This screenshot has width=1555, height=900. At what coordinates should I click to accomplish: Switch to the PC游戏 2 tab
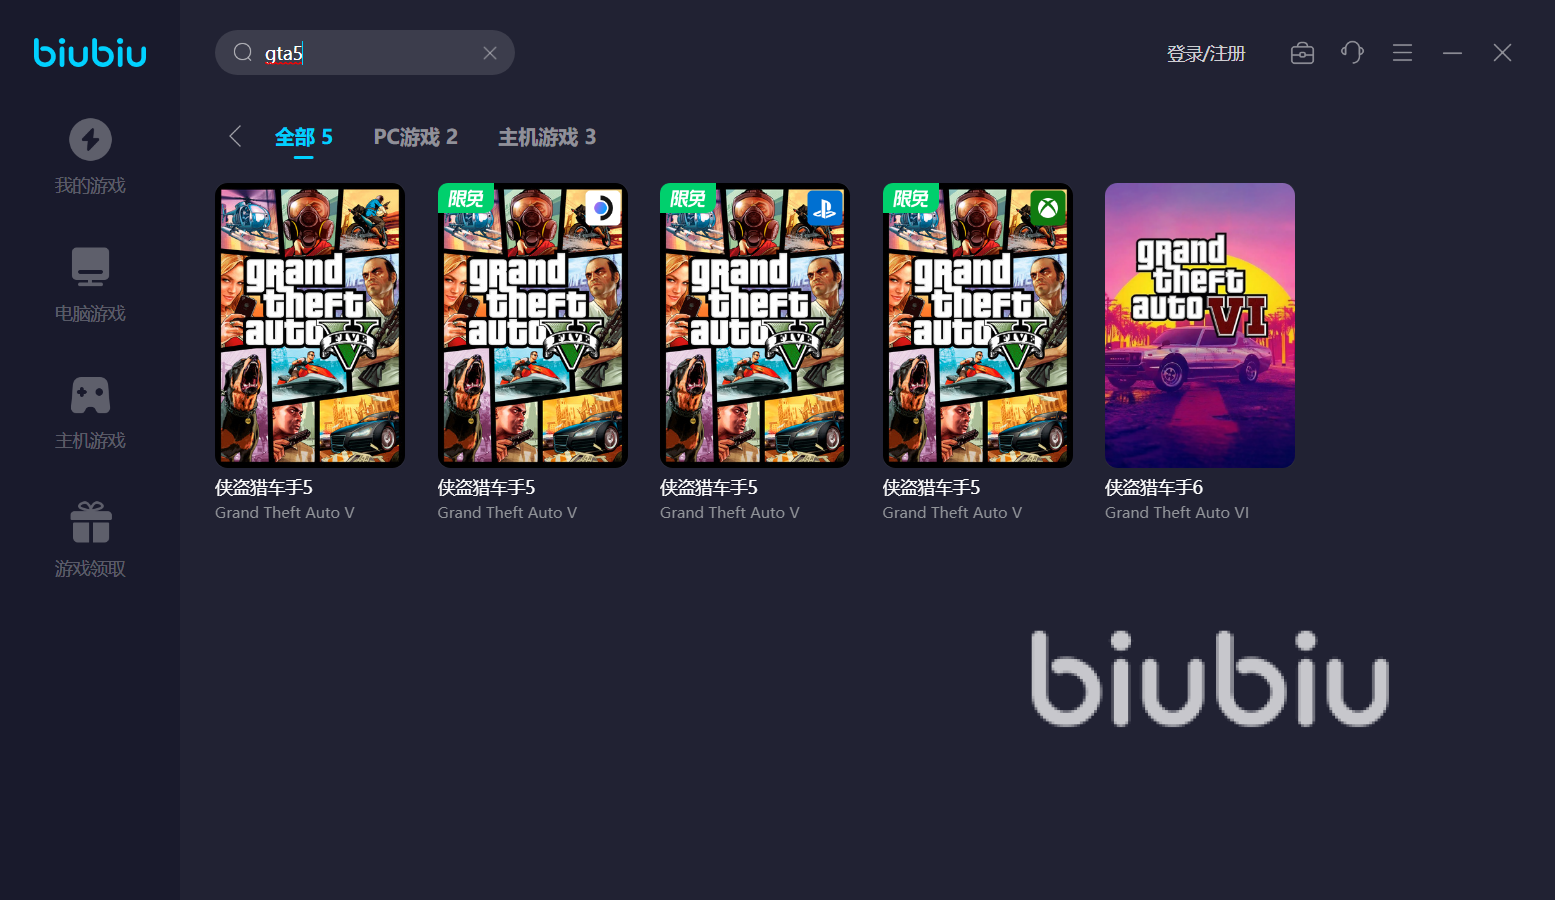pyautogui.click(x=415, y=137)
